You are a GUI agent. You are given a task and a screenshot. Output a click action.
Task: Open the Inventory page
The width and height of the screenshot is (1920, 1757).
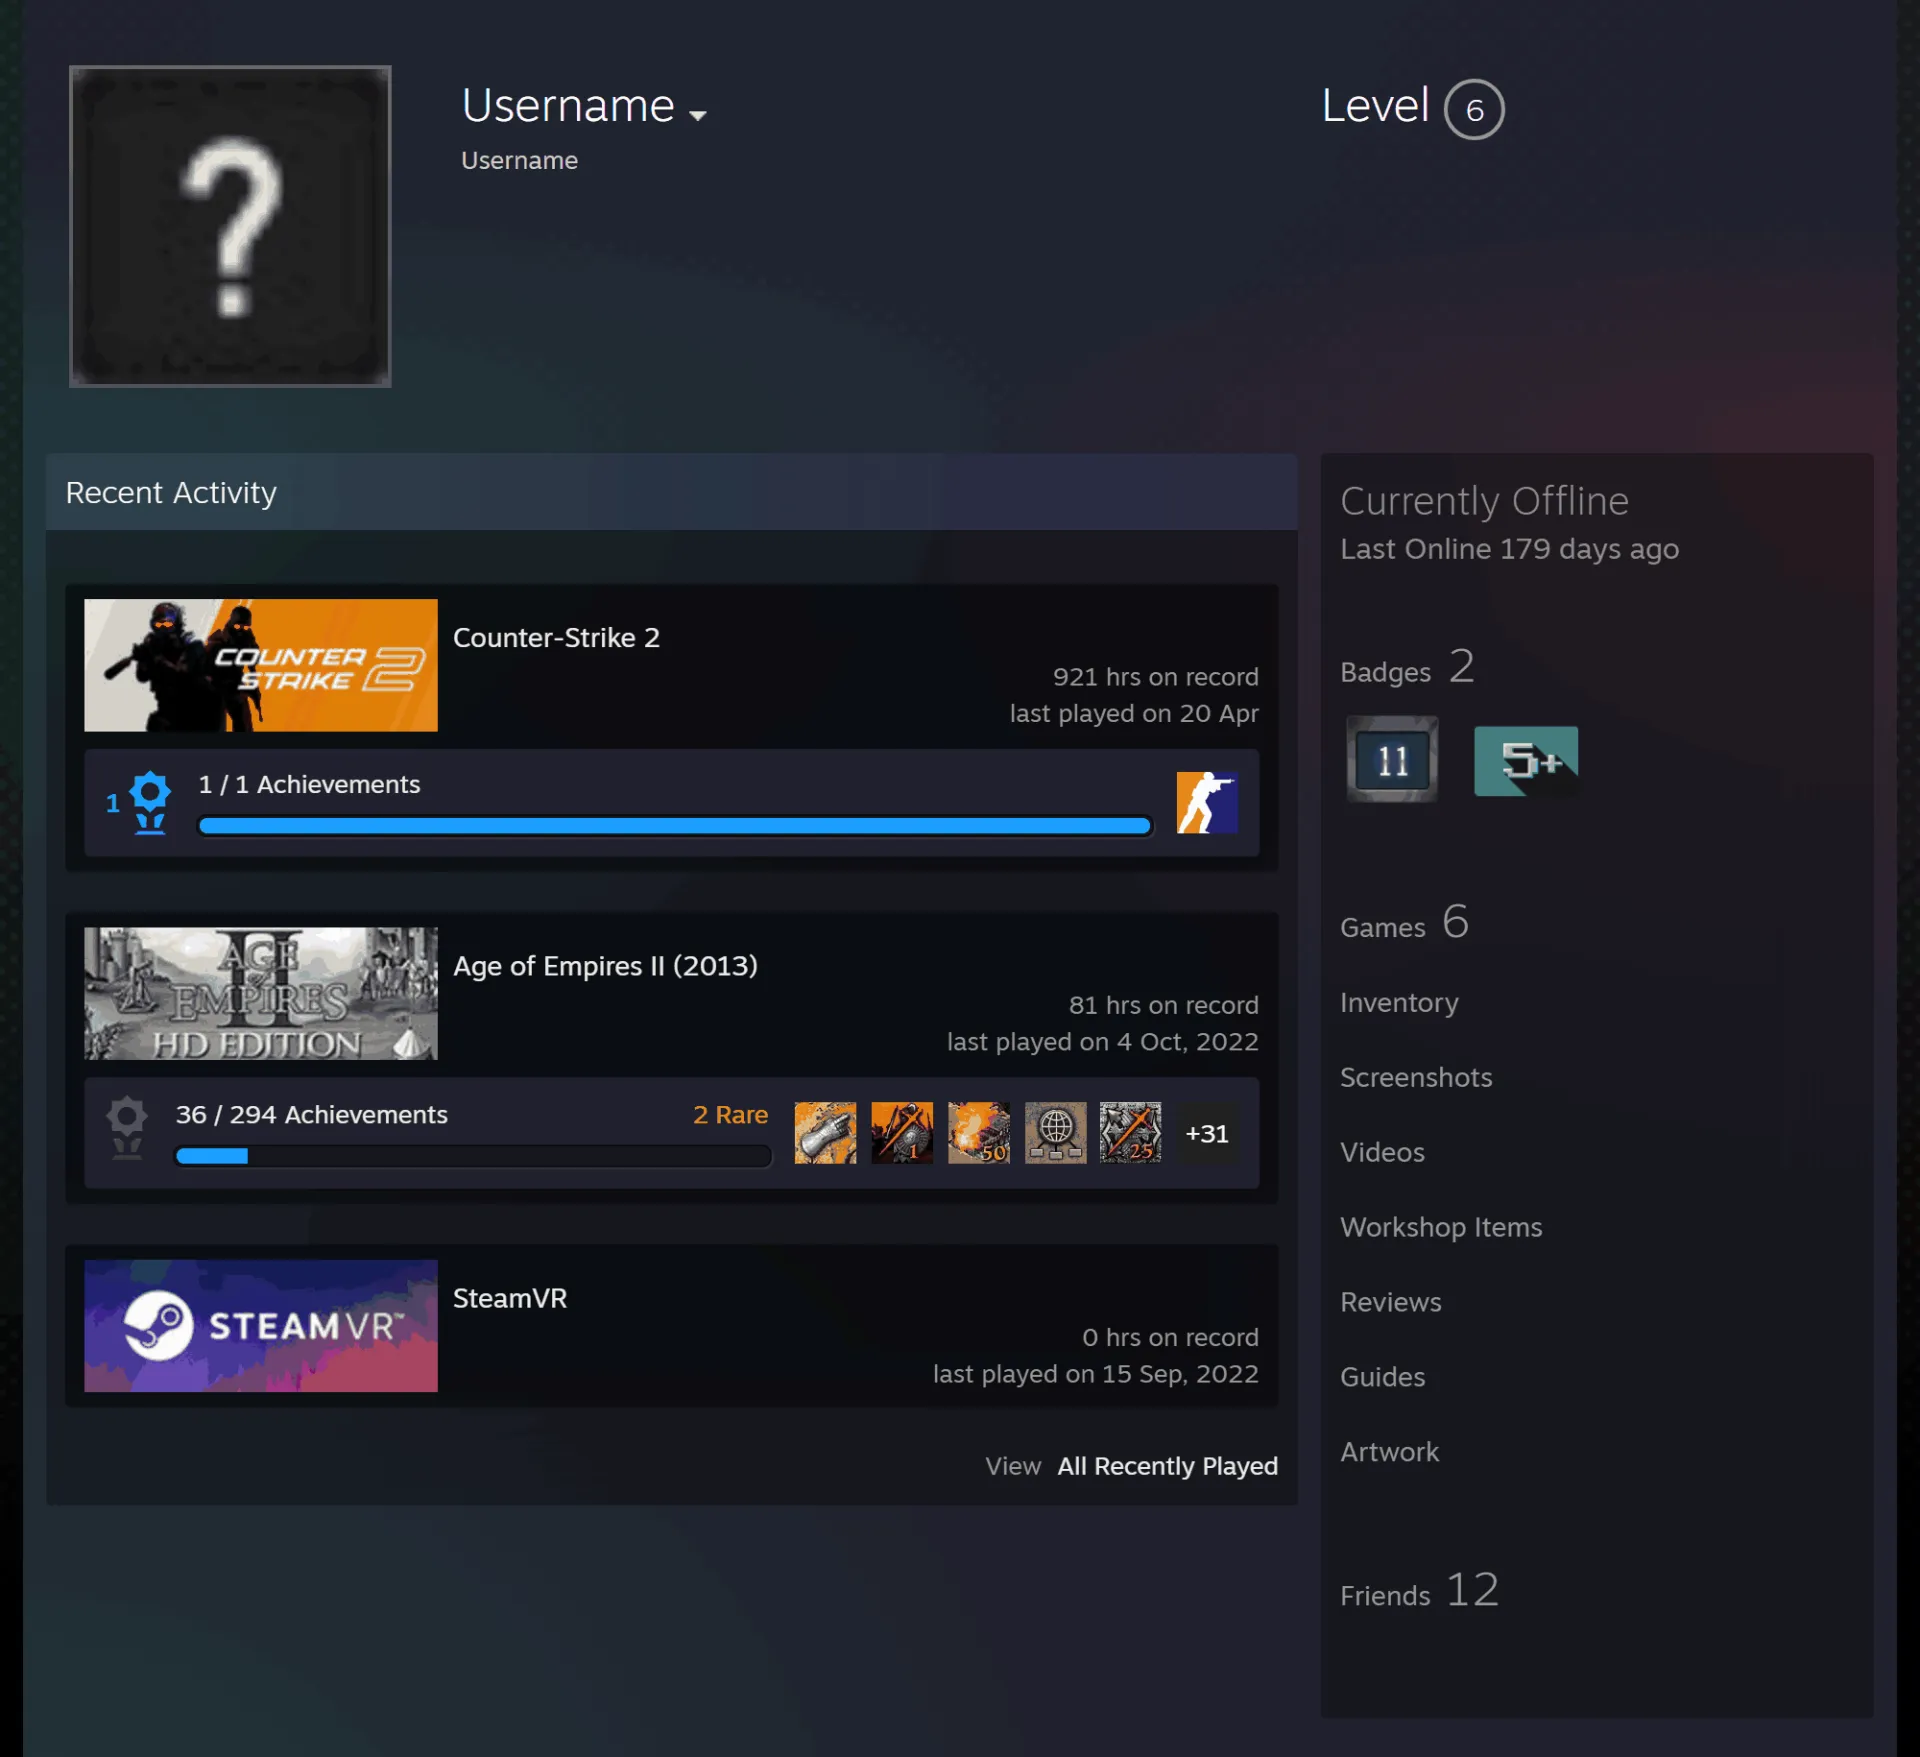click(x=1399, y=1002)
